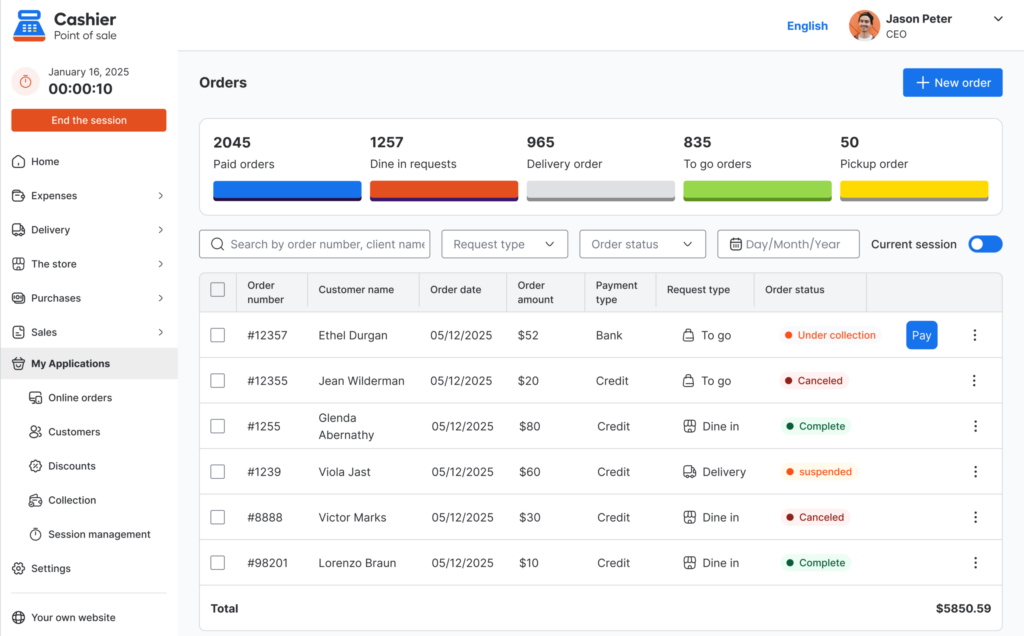Check the select-all checkbox in table header

pyautogui.click(x=217, y=289)
